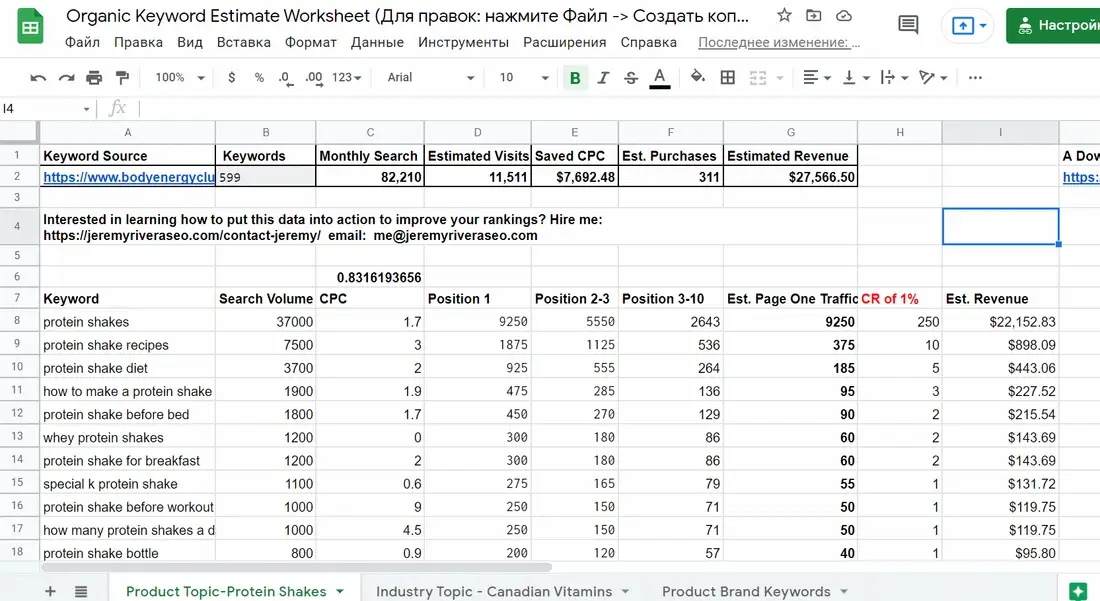This screenshot has height=601, width=1100.
Task: Format cell as percent
Action: [x=259, y=78]
